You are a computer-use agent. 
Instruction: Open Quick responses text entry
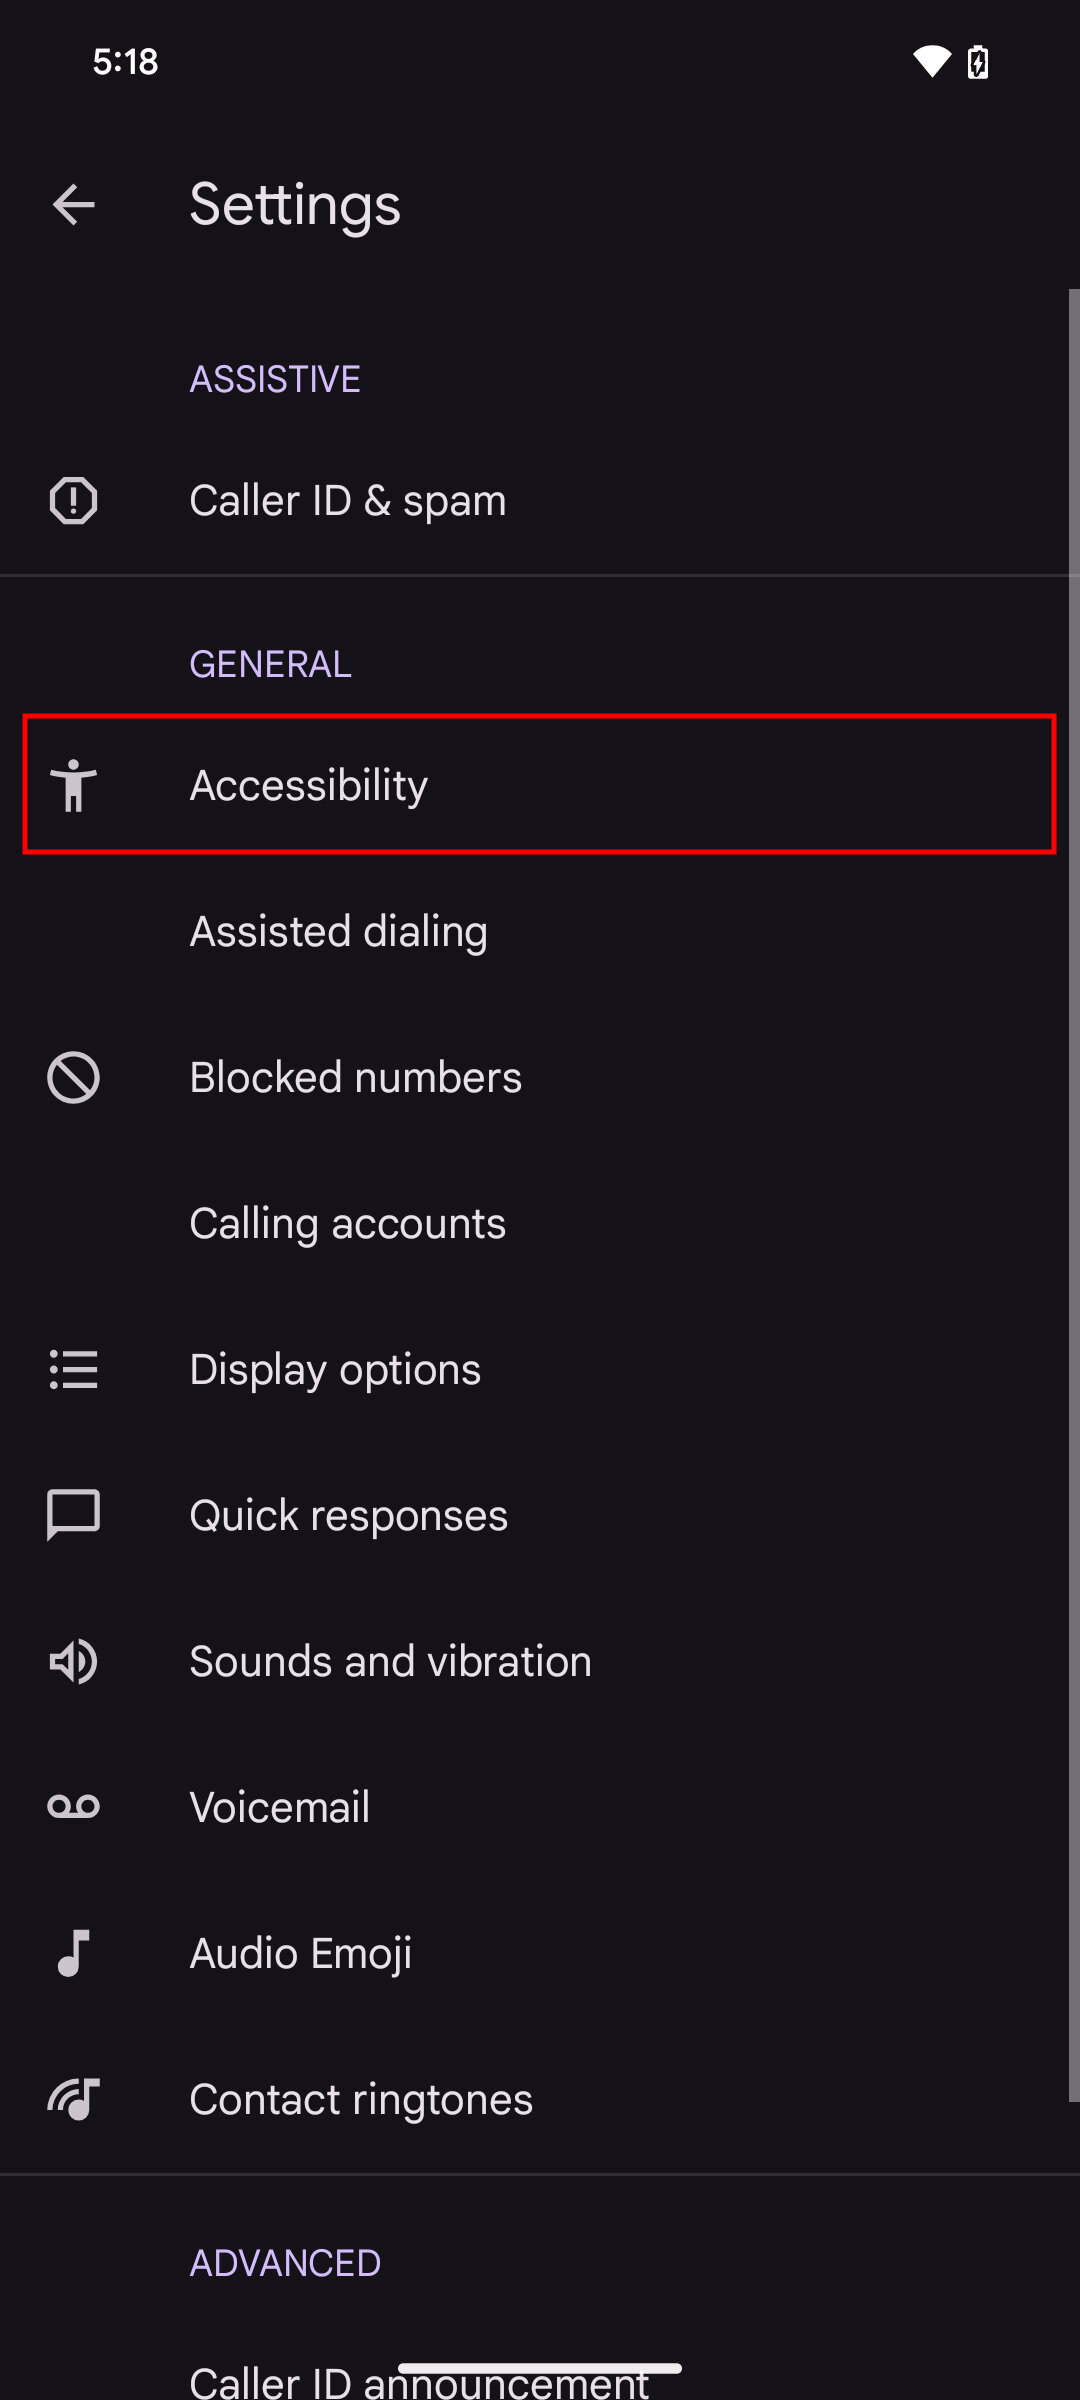click(348, 1516)
